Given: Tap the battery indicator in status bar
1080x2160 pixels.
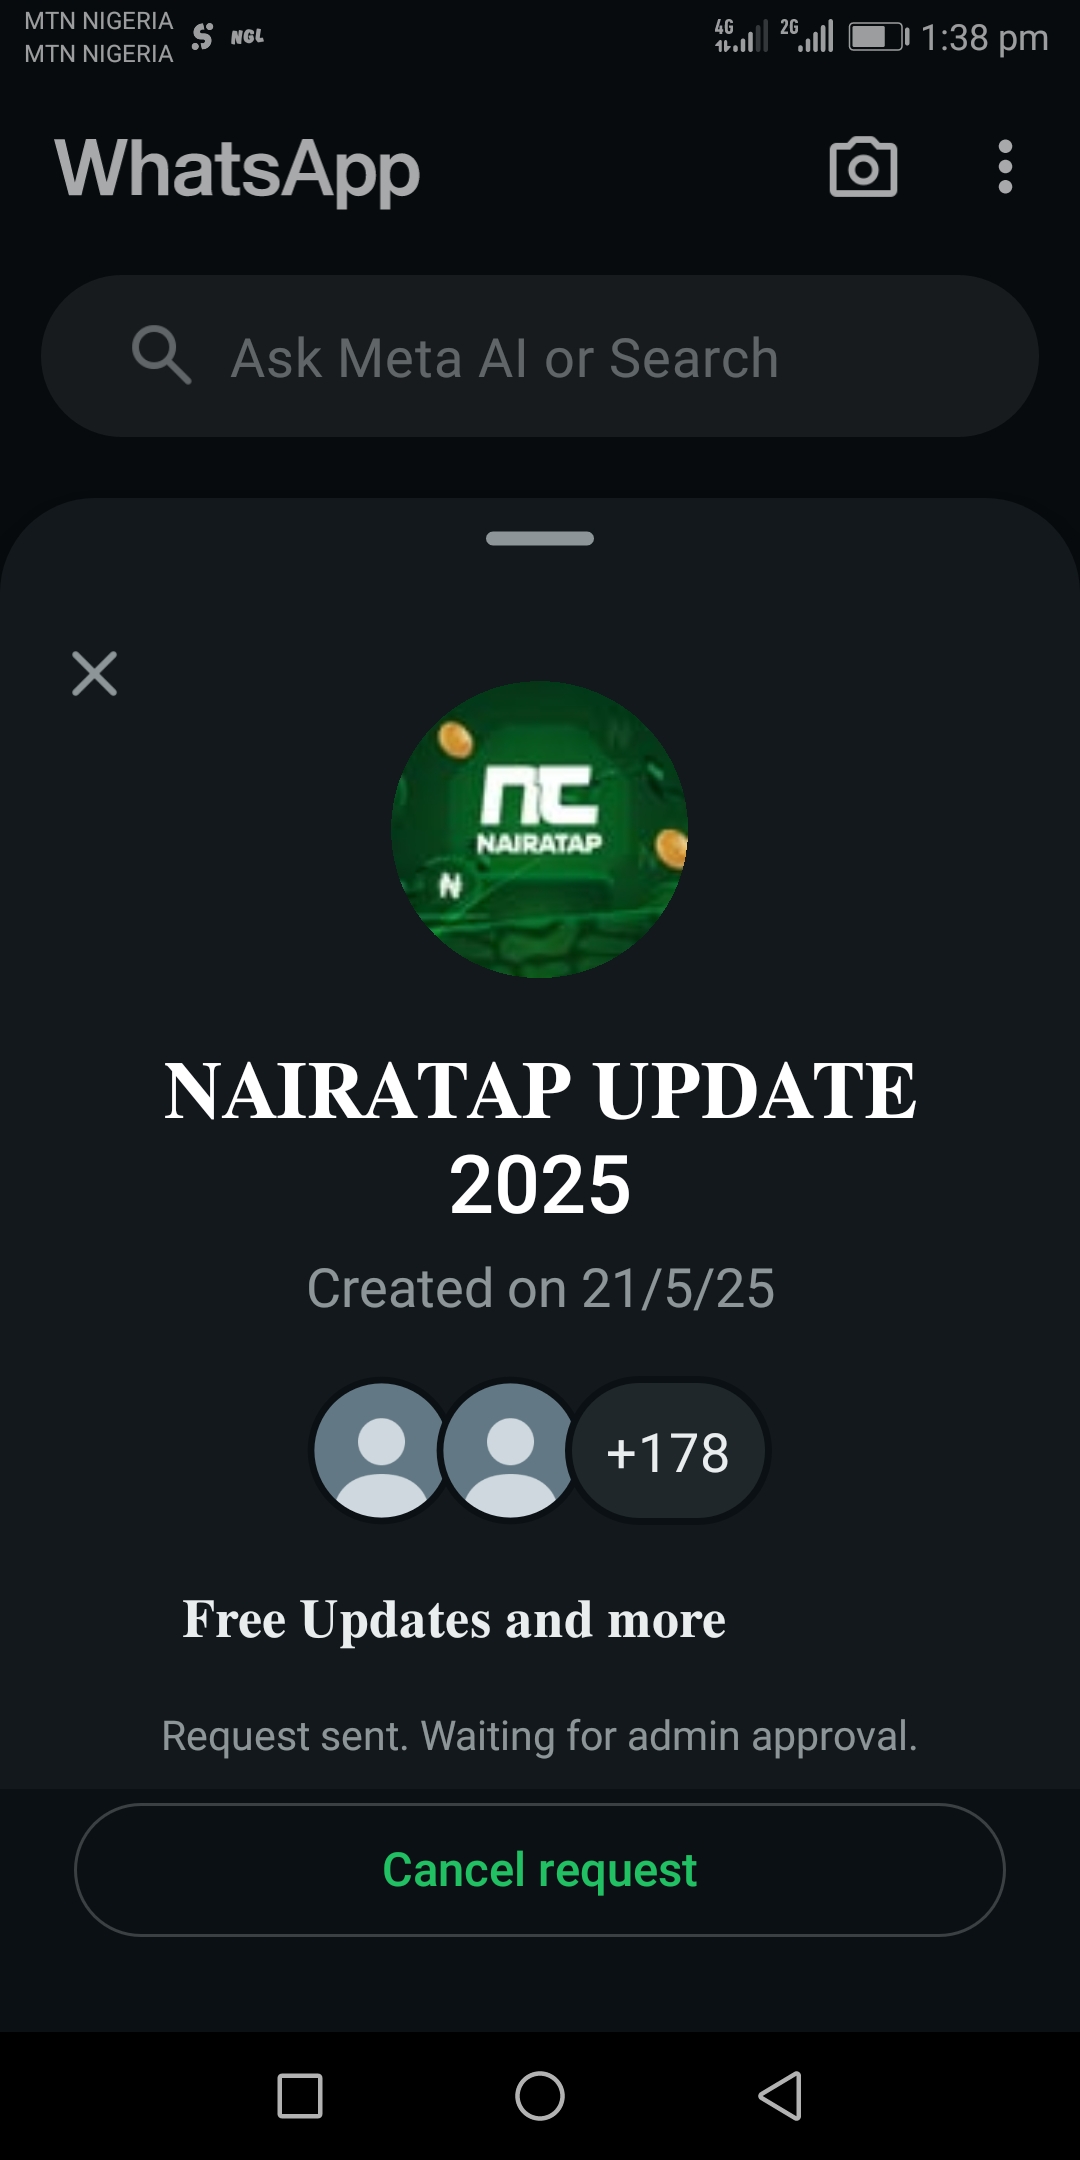Looking at the screenshot, I should pyautogui.click(x=879, y=37).
